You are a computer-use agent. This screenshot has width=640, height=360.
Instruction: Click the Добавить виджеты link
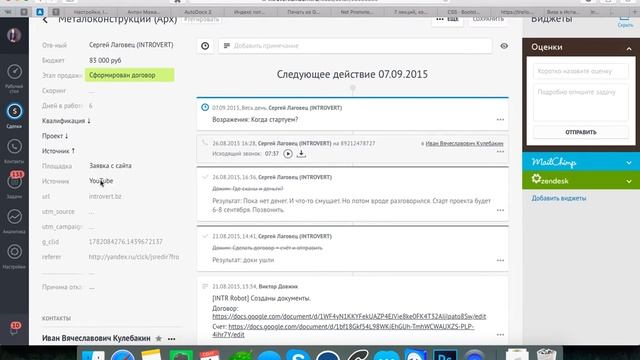pyautogui.click(x=559, y=198)
